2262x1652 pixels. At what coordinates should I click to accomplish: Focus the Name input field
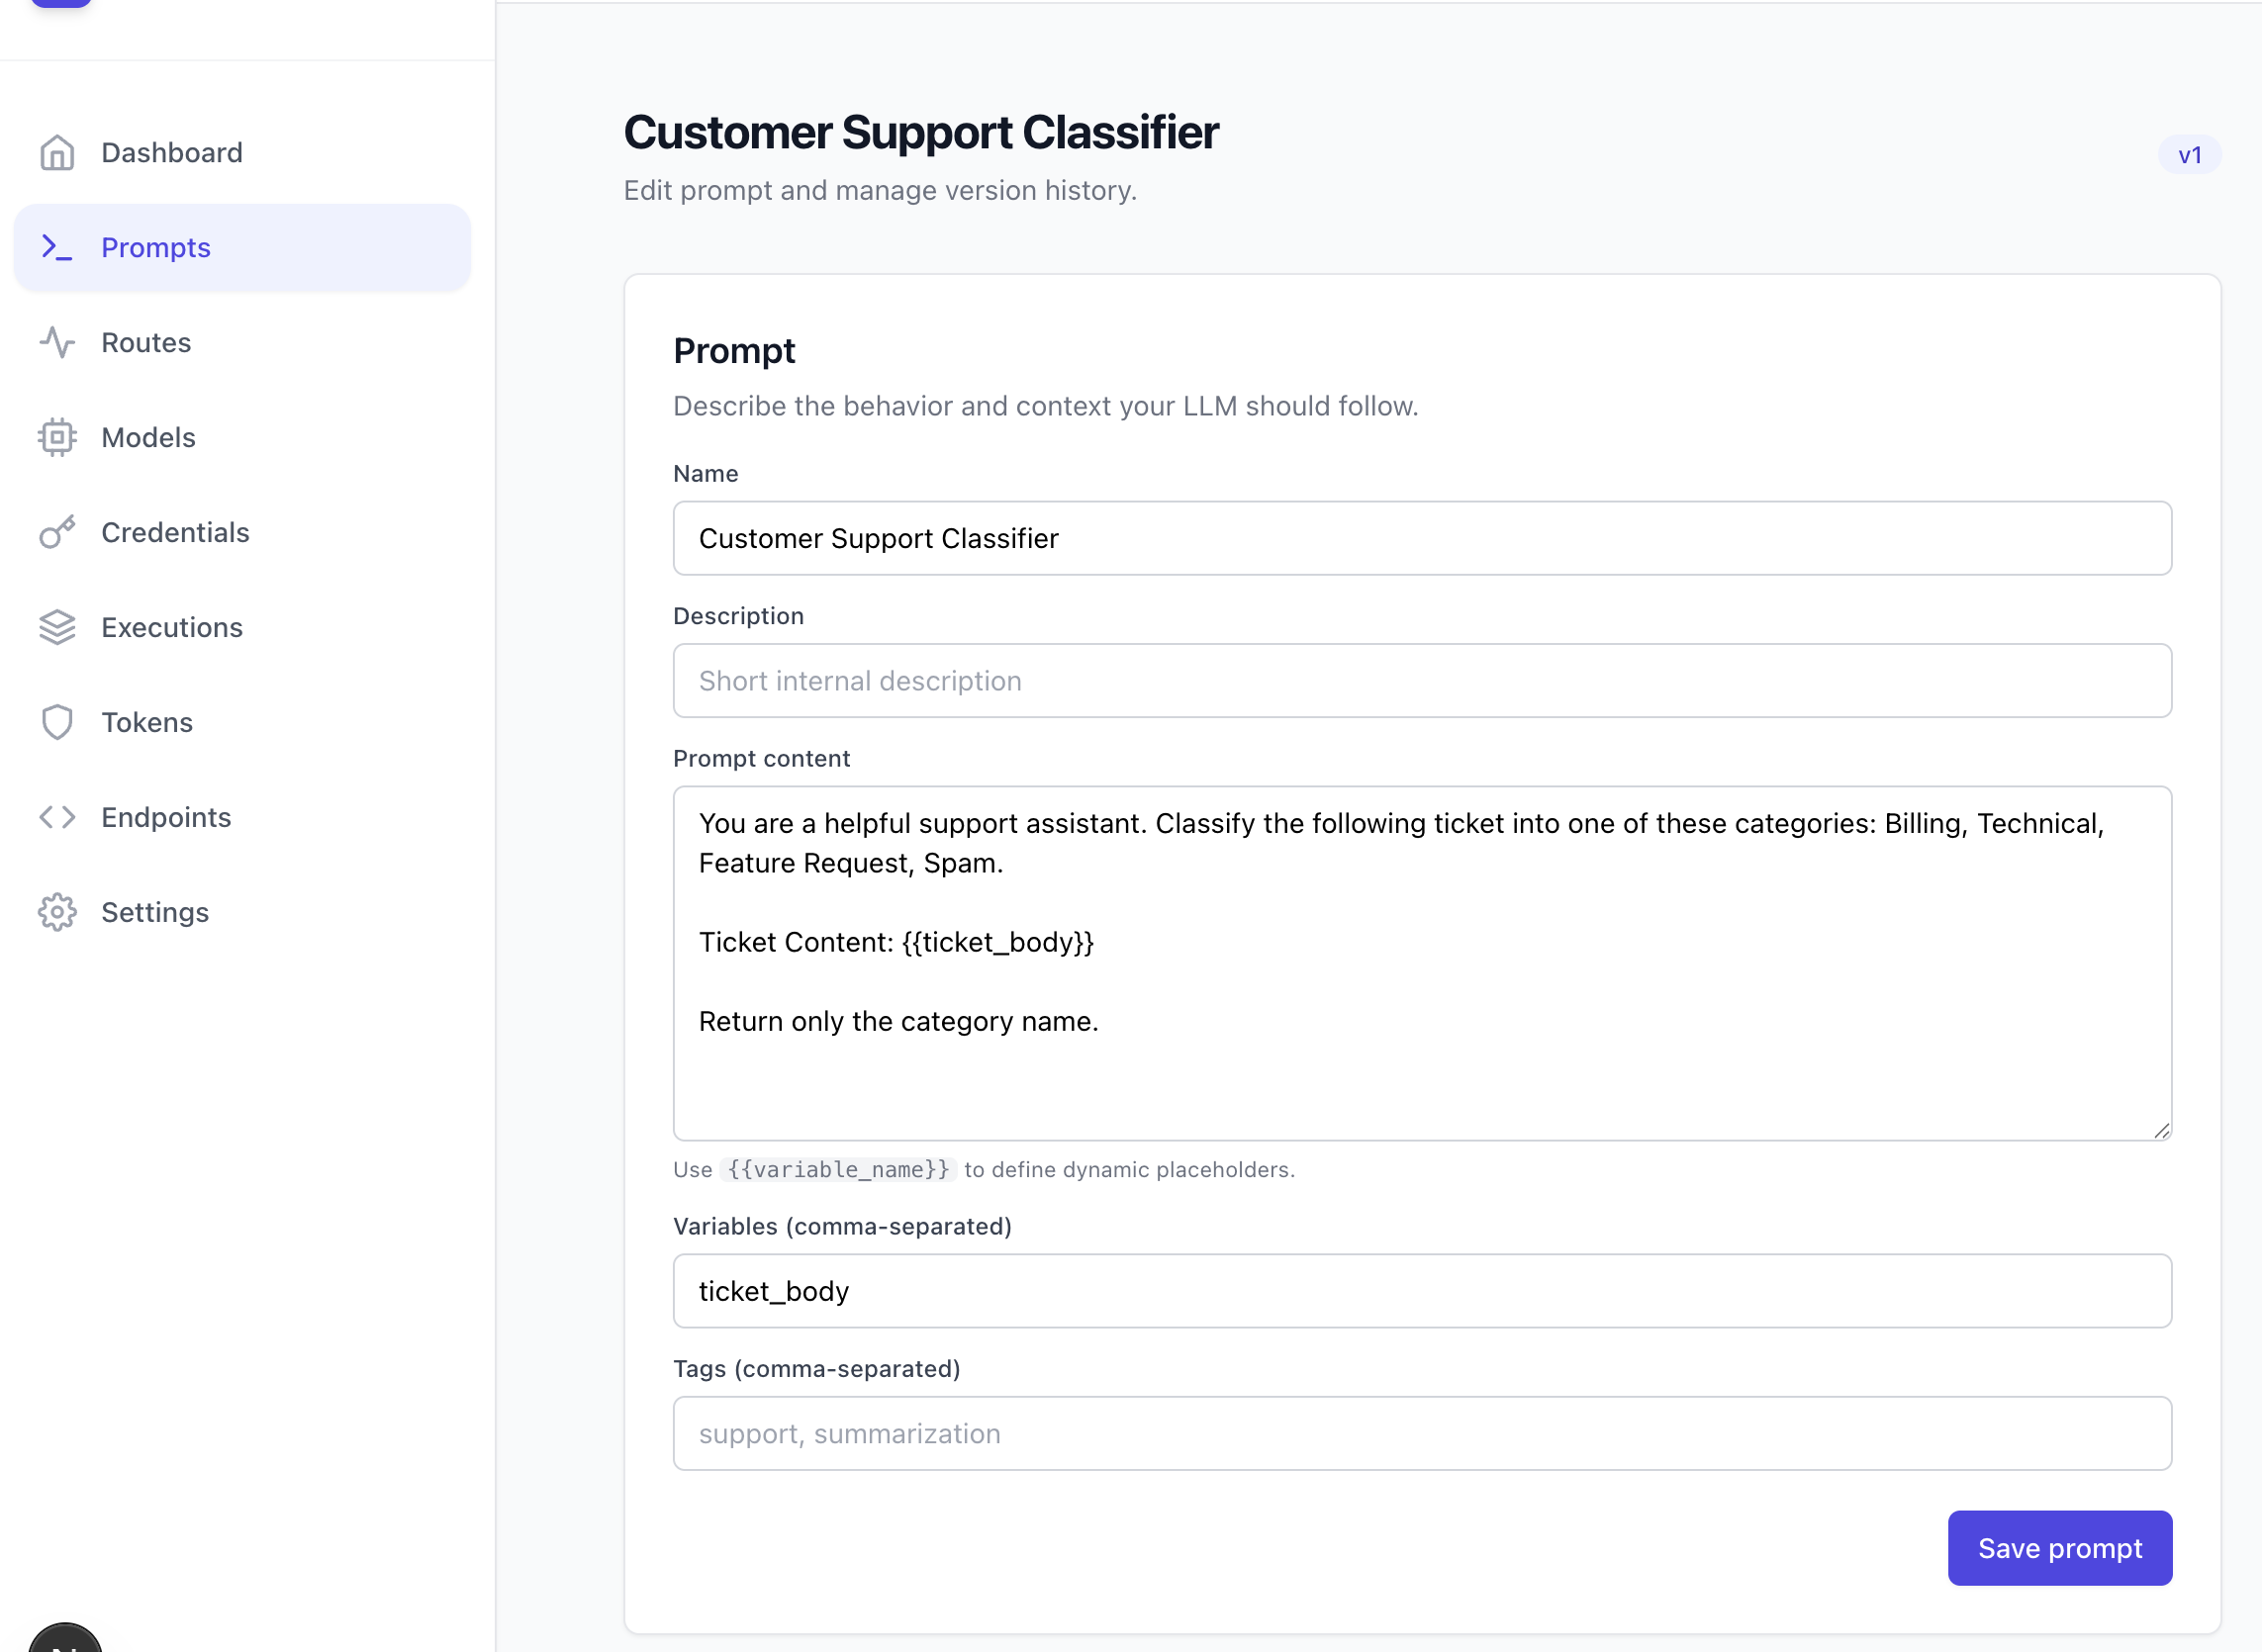(x=1421, y=539)
